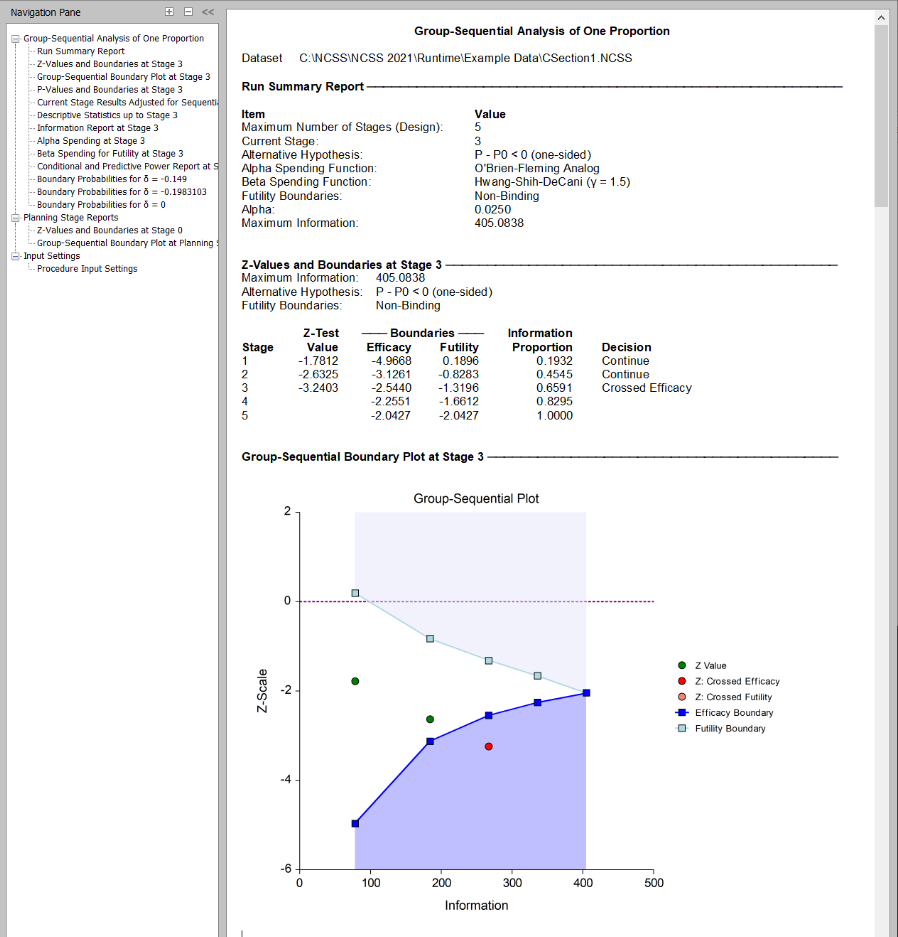
Task: Click Alpha value 0.0250
Action: pyautogui.click(x=492, y=210)
